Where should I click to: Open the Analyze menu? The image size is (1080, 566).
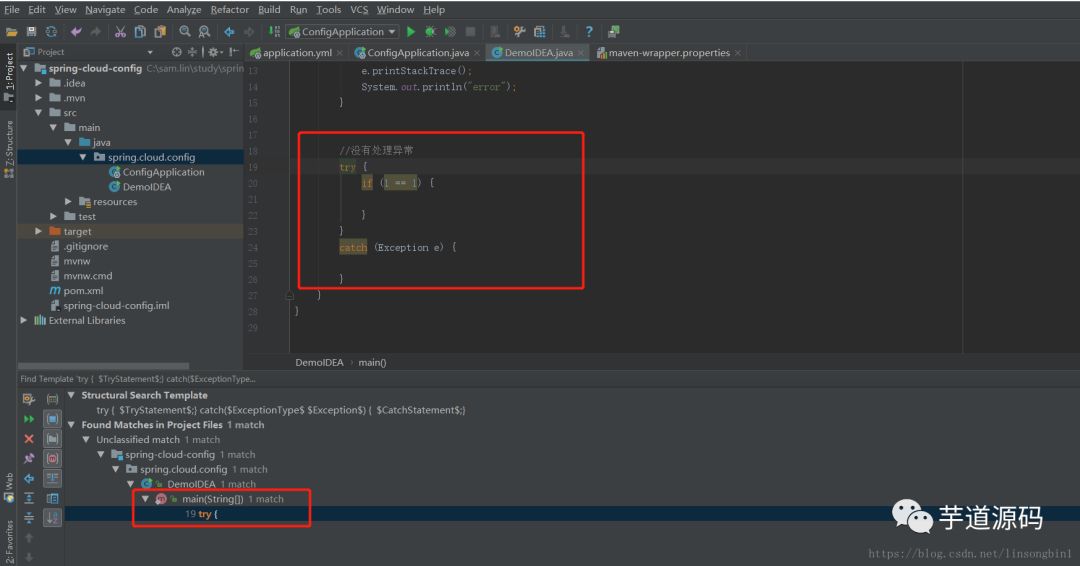click(184, 10)
